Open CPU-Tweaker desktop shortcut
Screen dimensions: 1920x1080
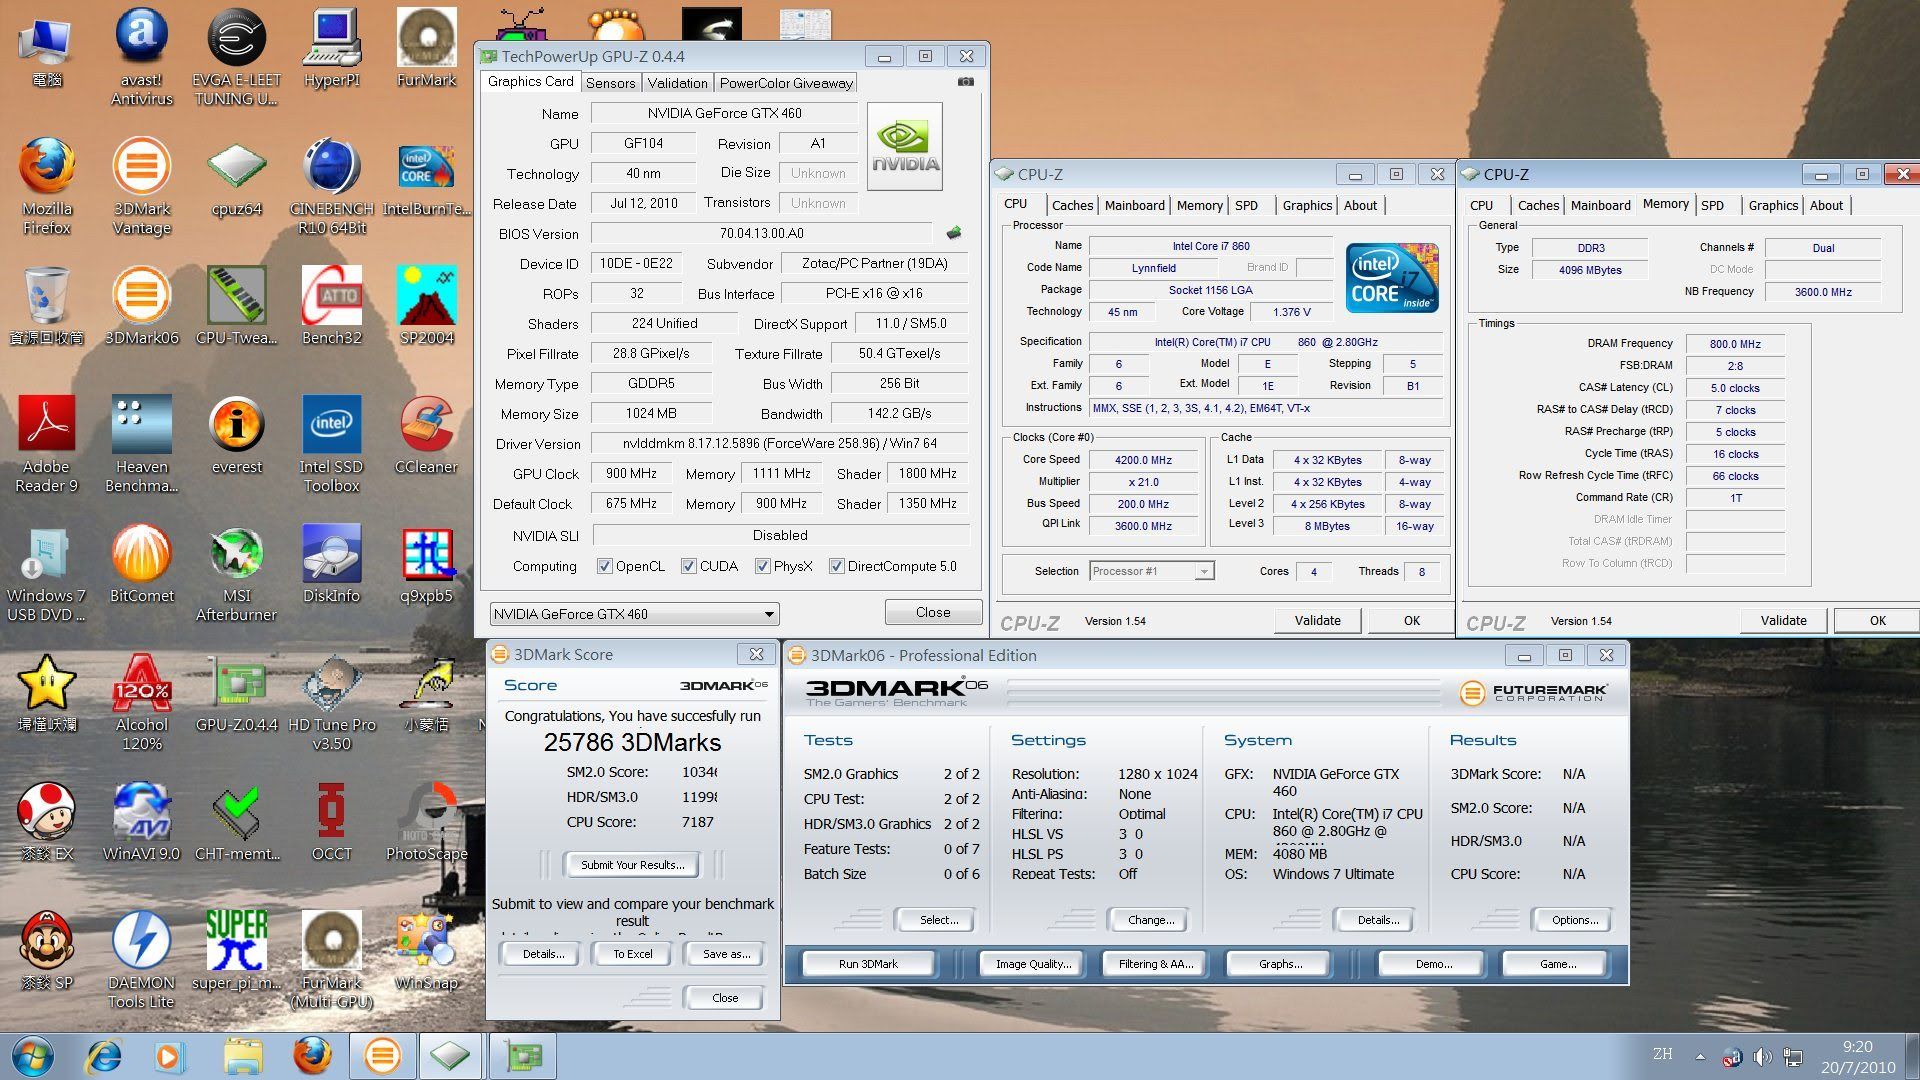[x=236, y=306]
